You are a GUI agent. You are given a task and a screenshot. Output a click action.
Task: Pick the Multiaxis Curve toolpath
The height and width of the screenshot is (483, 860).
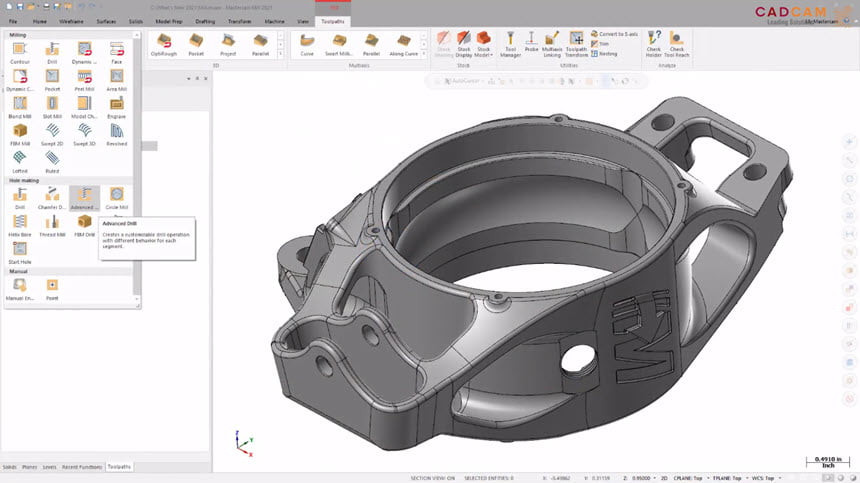click(x=307, y=45)
